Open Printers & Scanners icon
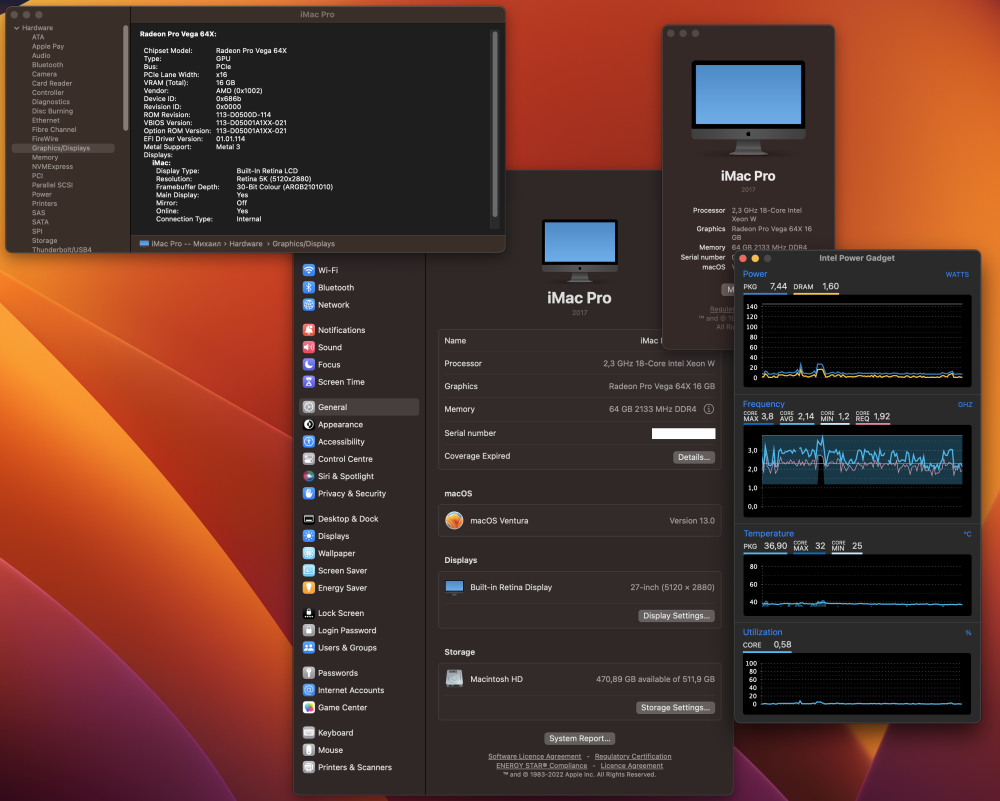This screenshot has height=801, width=1000. point(309,767)
